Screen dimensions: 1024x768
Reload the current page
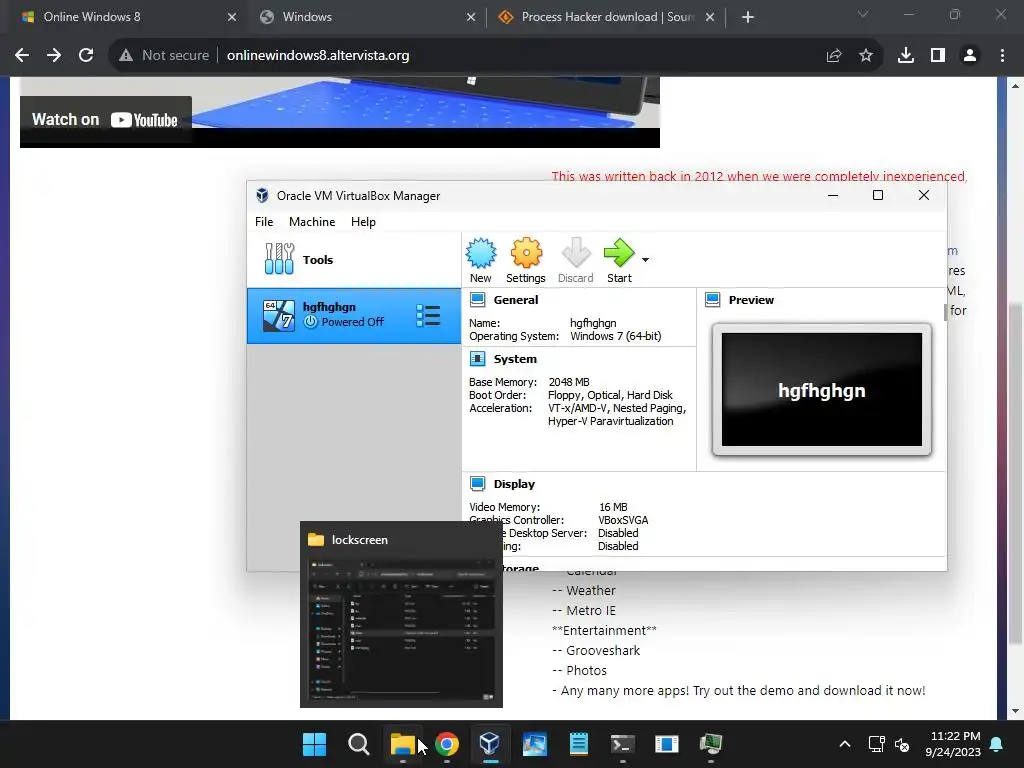[86, 56]
